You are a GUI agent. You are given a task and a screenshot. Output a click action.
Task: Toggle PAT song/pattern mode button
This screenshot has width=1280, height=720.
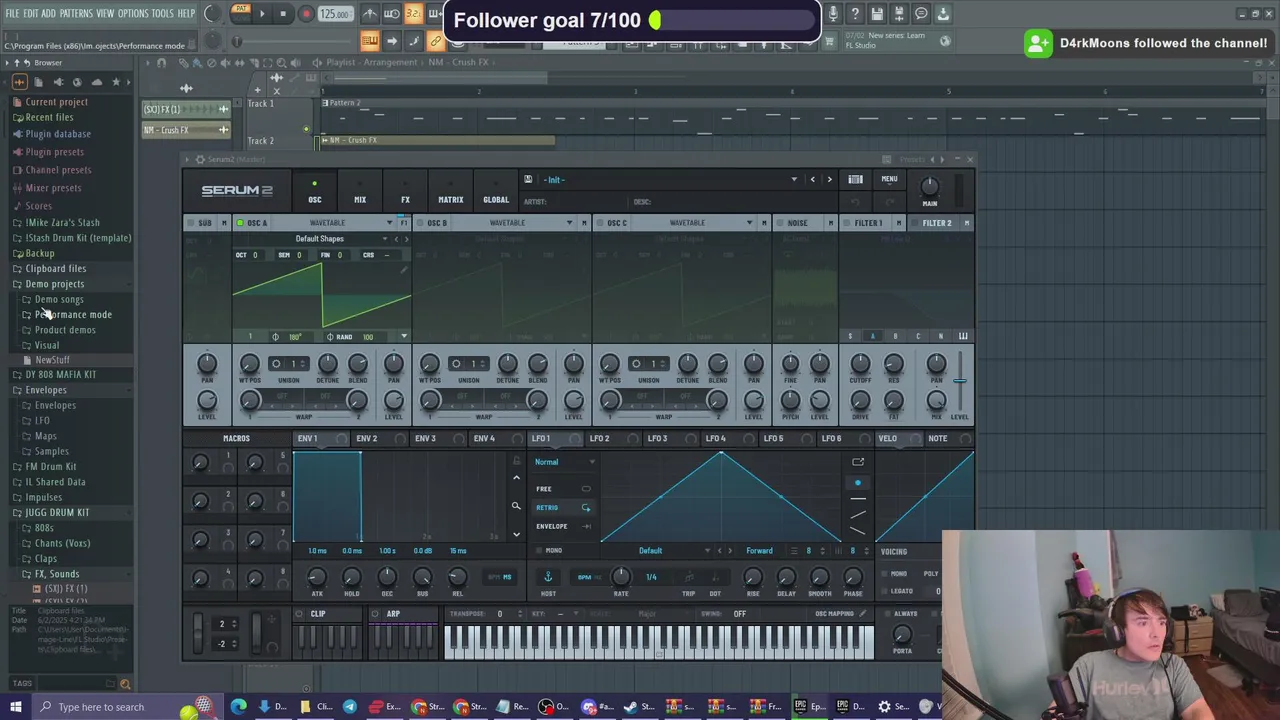coord(240,14)
